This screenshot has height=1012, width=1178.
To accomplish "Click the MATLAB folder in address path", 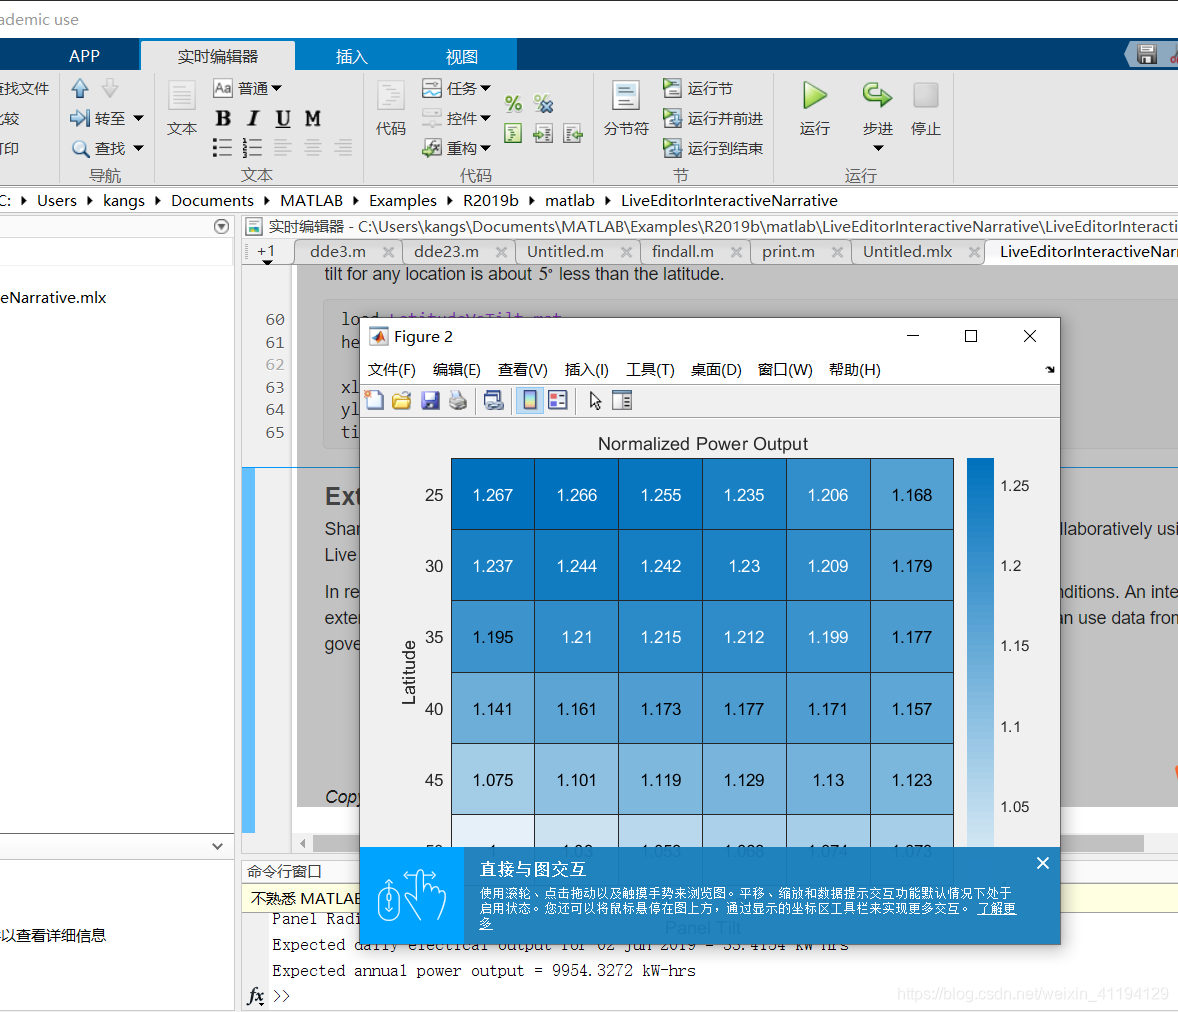I will coord(311,201).
